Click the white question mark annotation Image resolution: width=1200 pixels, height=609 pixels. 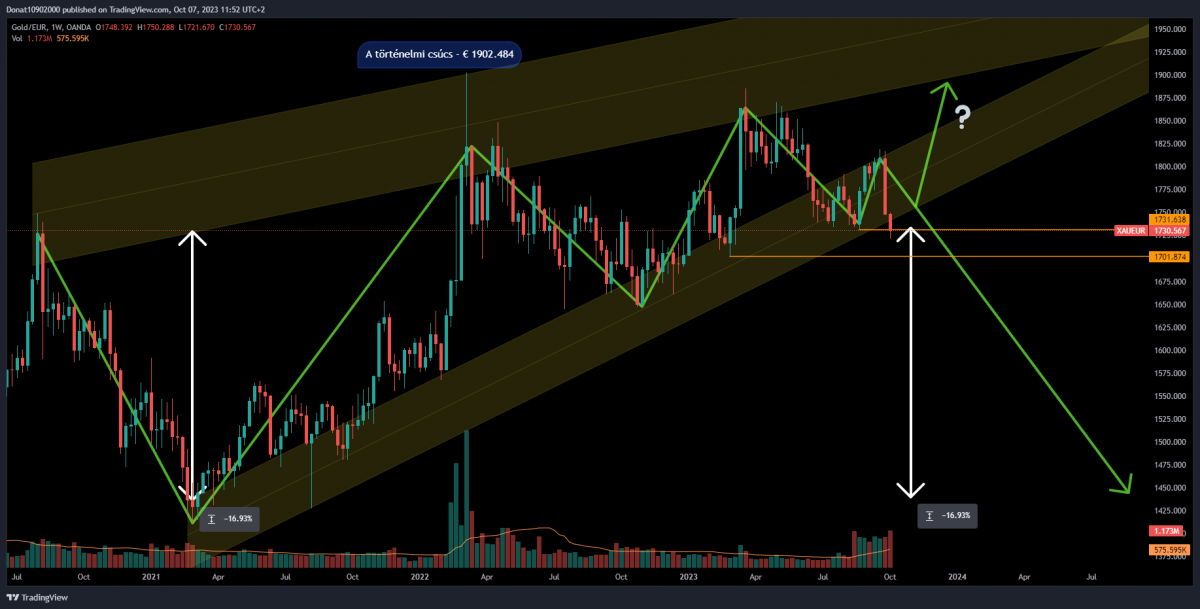[962, 117]
